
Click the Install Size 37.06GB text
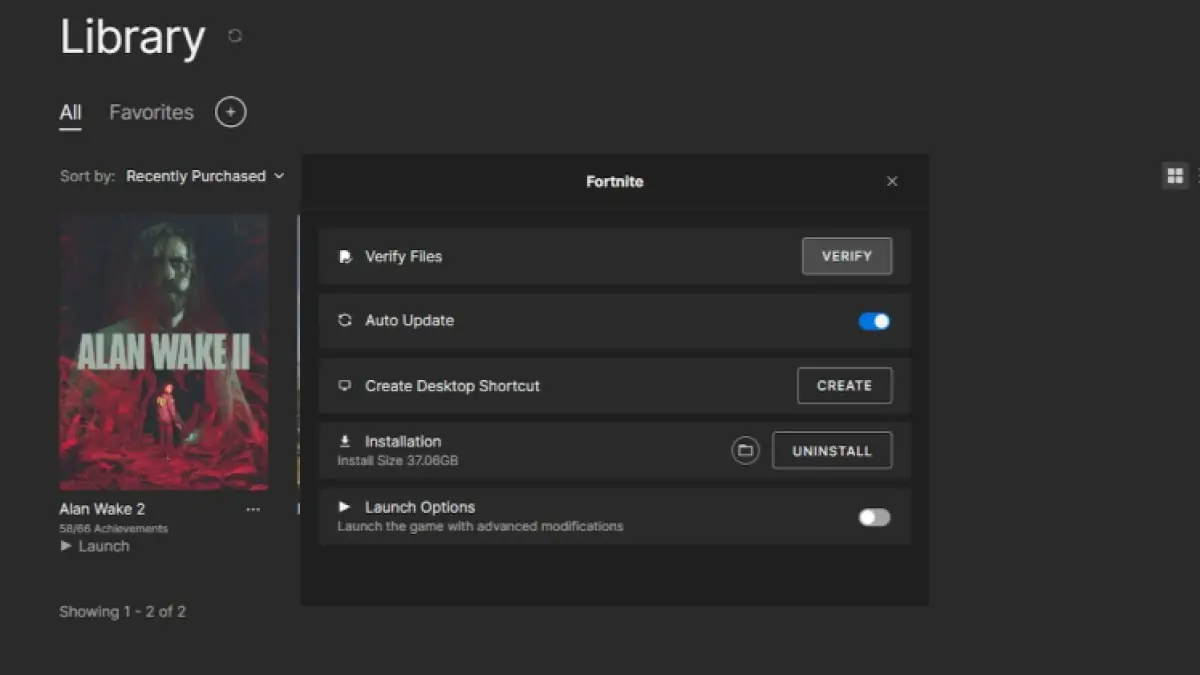click(397, 461)
